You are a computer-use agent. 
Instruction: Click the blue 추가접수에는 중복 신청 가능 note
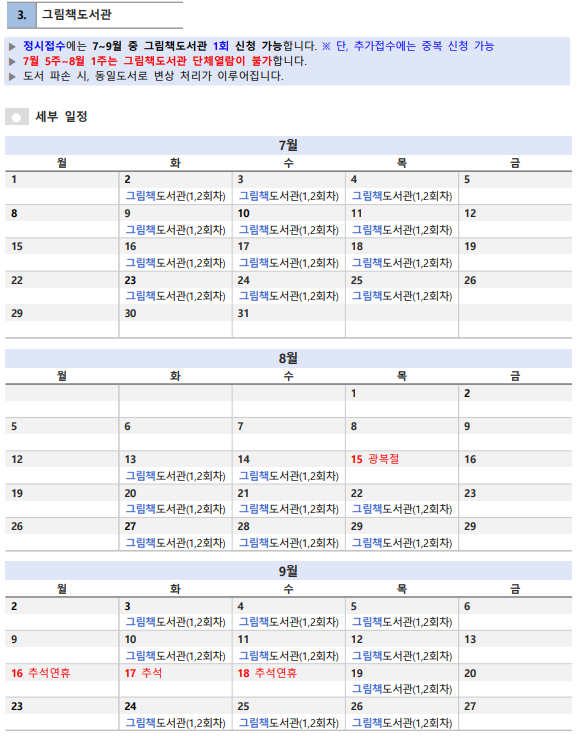[424, 46]
